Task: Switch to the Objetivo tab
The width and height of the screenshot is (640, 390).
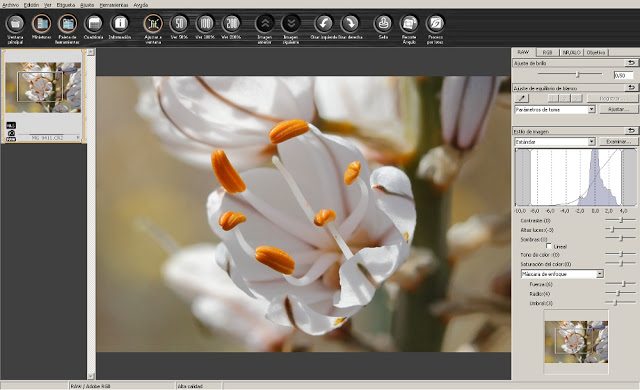Action: [596, 53]
